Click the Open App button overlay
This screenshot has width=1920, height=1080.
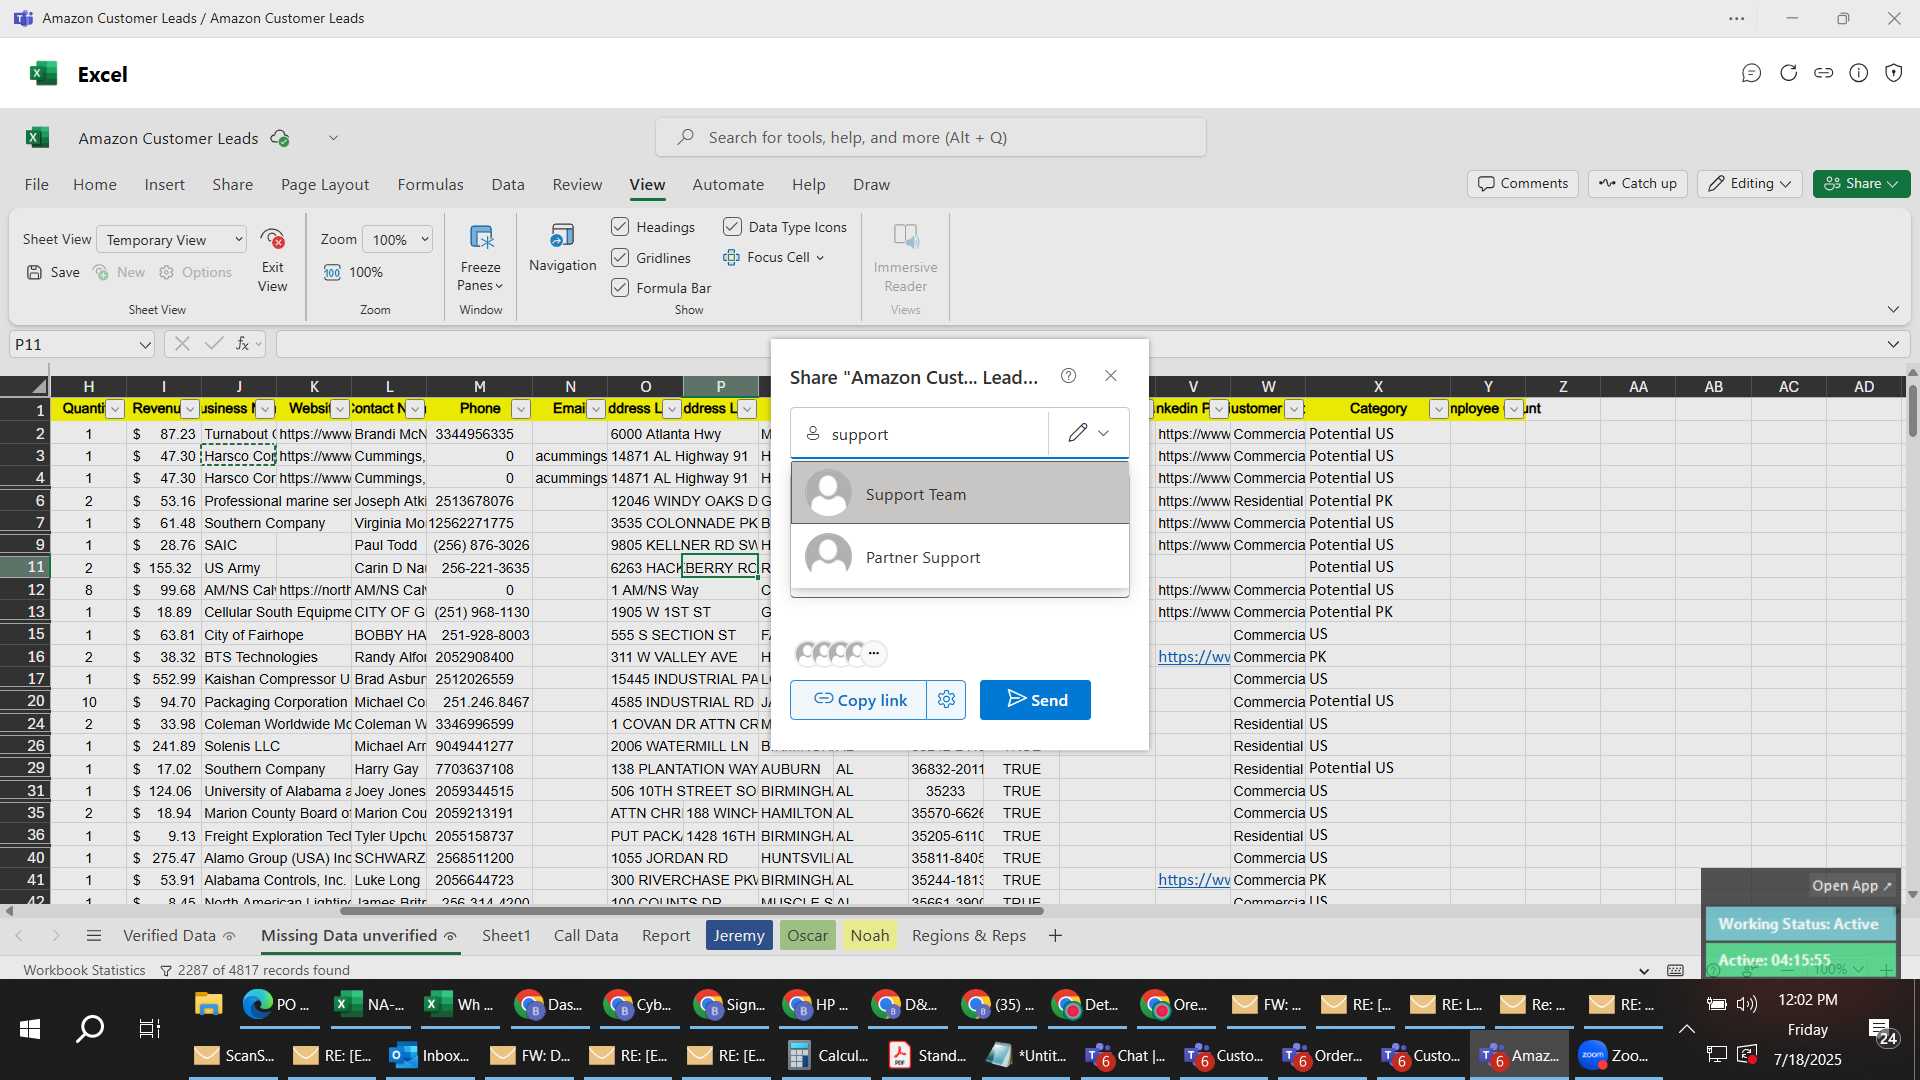pyautogui.click(x=1851, y=886)
